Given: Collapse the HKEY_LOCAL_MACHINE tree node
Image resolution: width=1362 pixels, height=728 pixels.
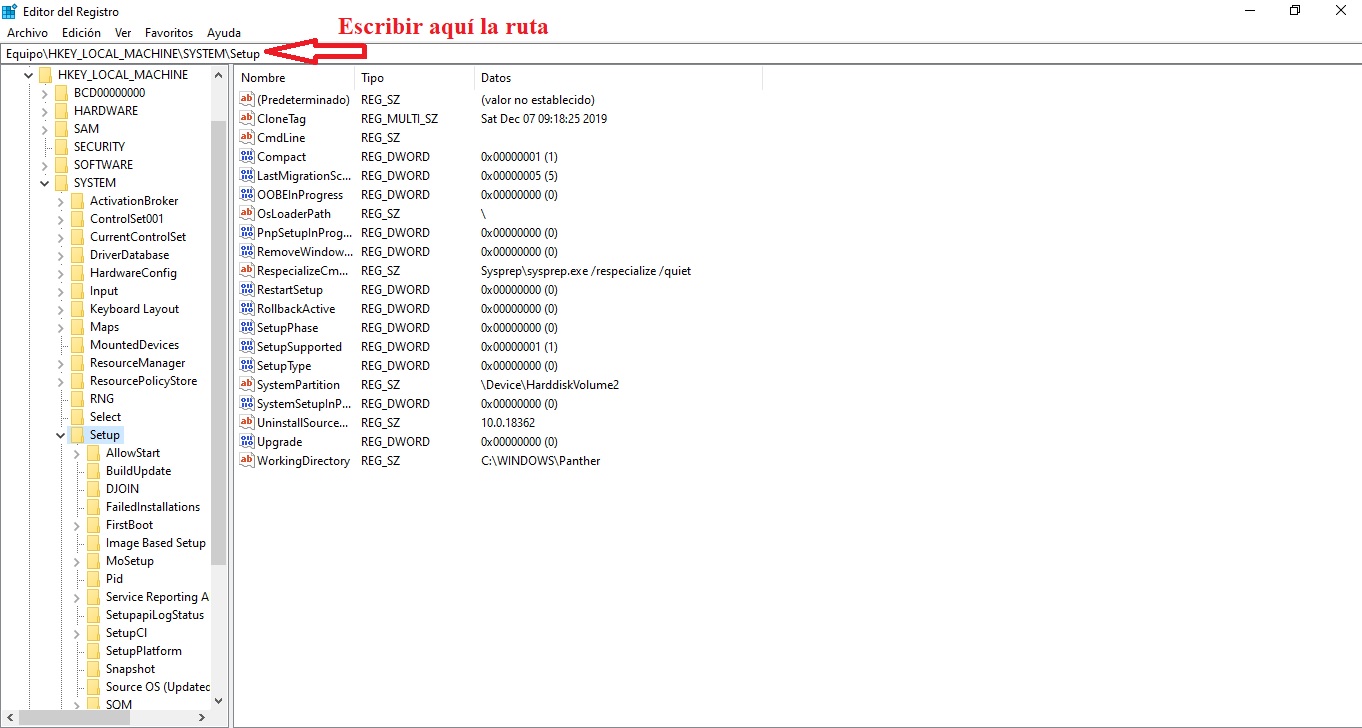Looking at the screenshot, I should 28,75.
